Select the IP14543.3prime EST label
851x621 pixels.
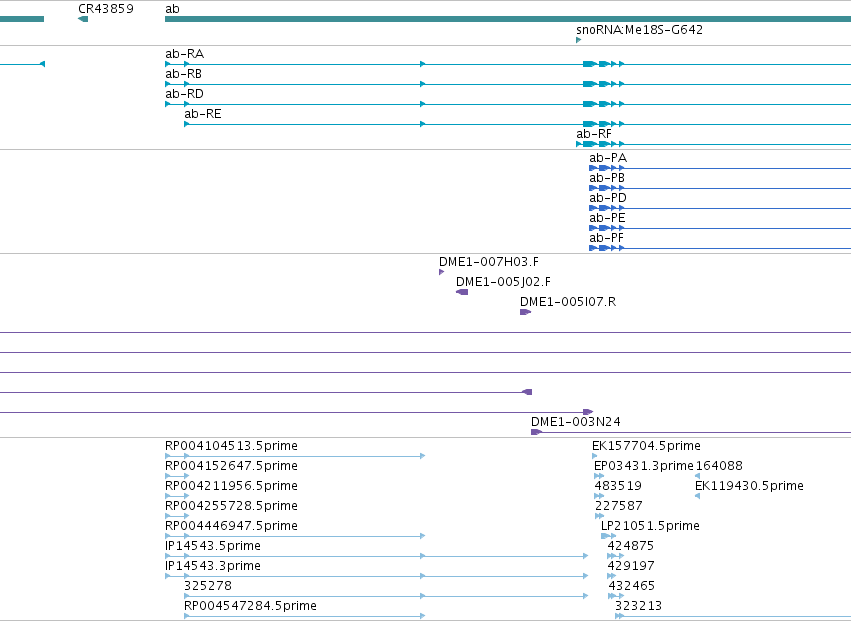pyautogui.click(x=213, y=566)
